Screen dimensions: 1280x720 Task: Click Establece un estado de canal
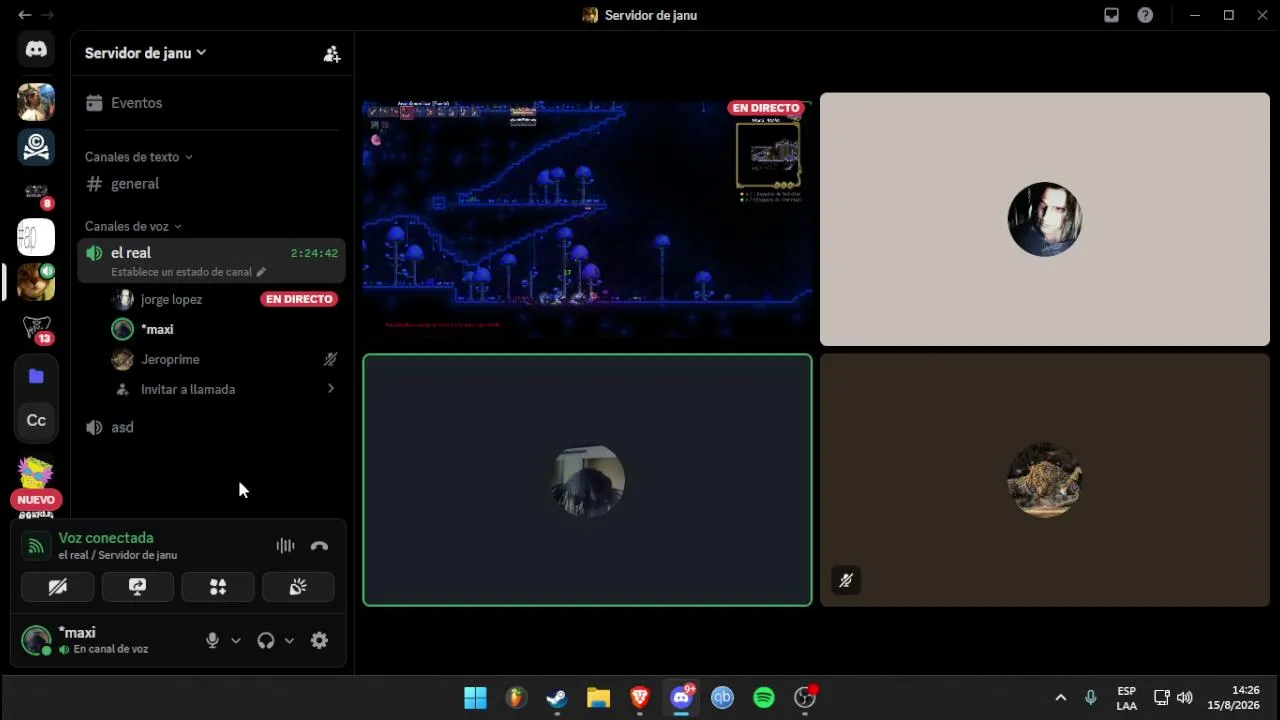(181, 272)
